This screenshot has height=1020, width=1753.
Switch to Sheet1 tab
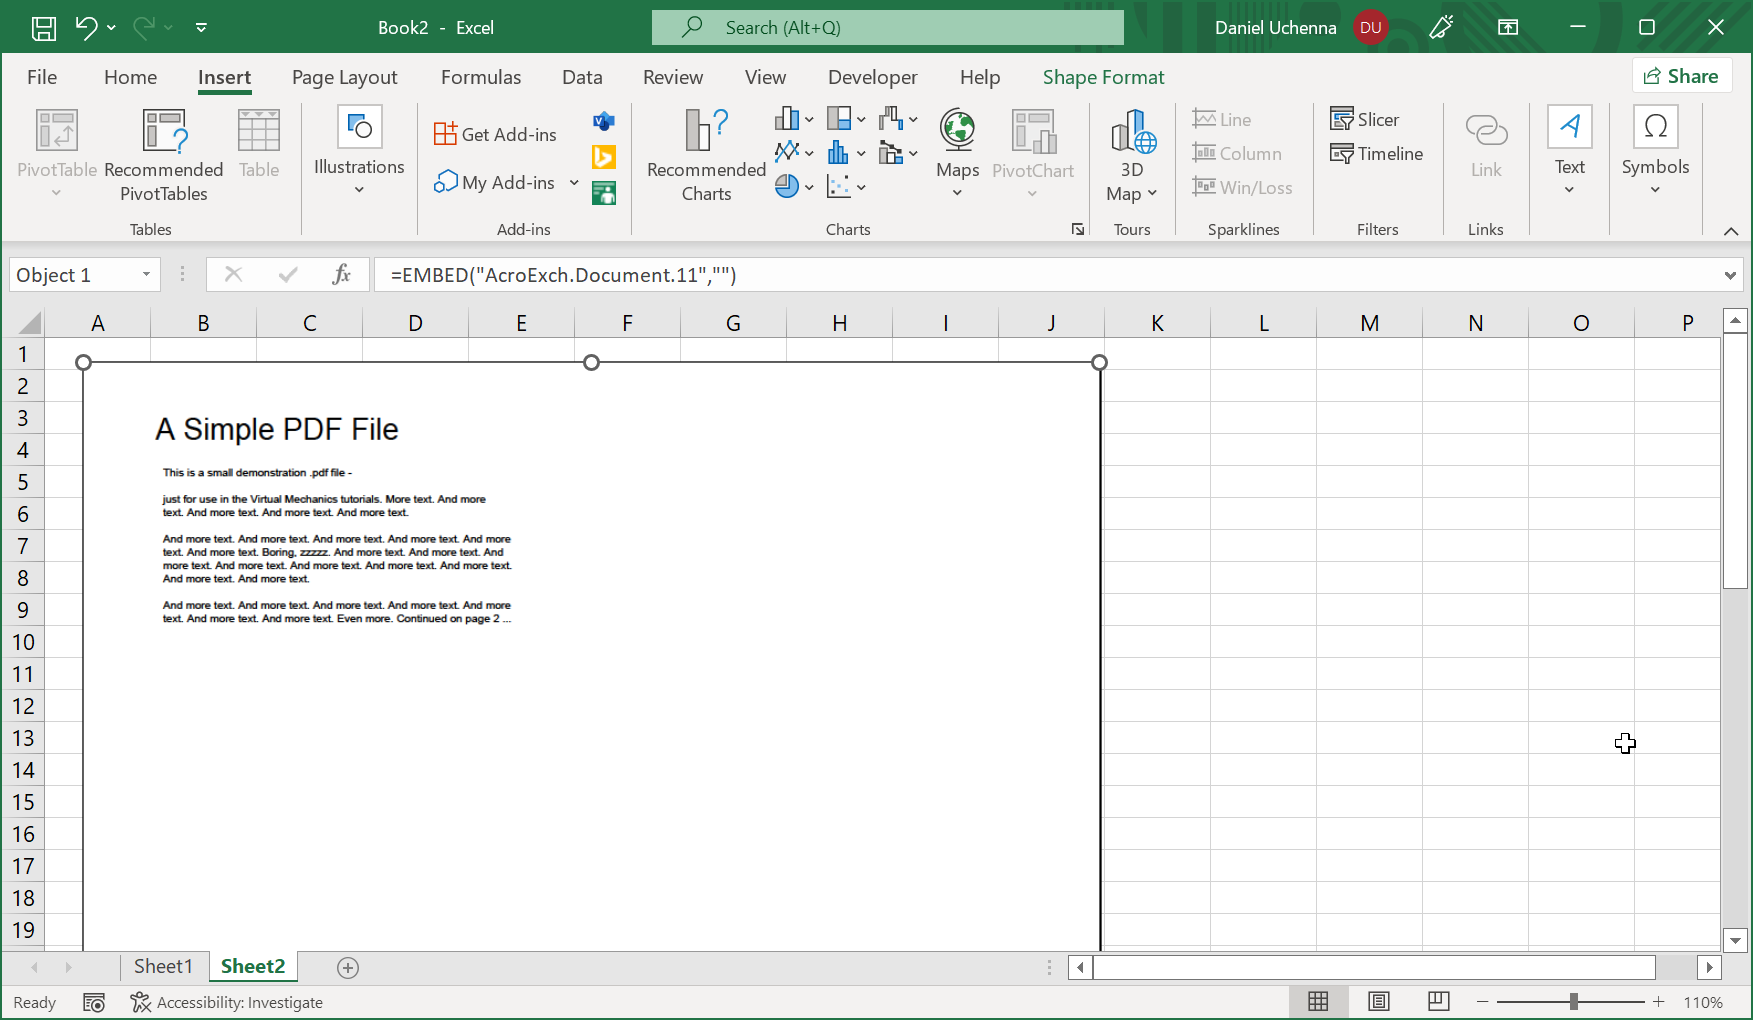click(162, 966)
